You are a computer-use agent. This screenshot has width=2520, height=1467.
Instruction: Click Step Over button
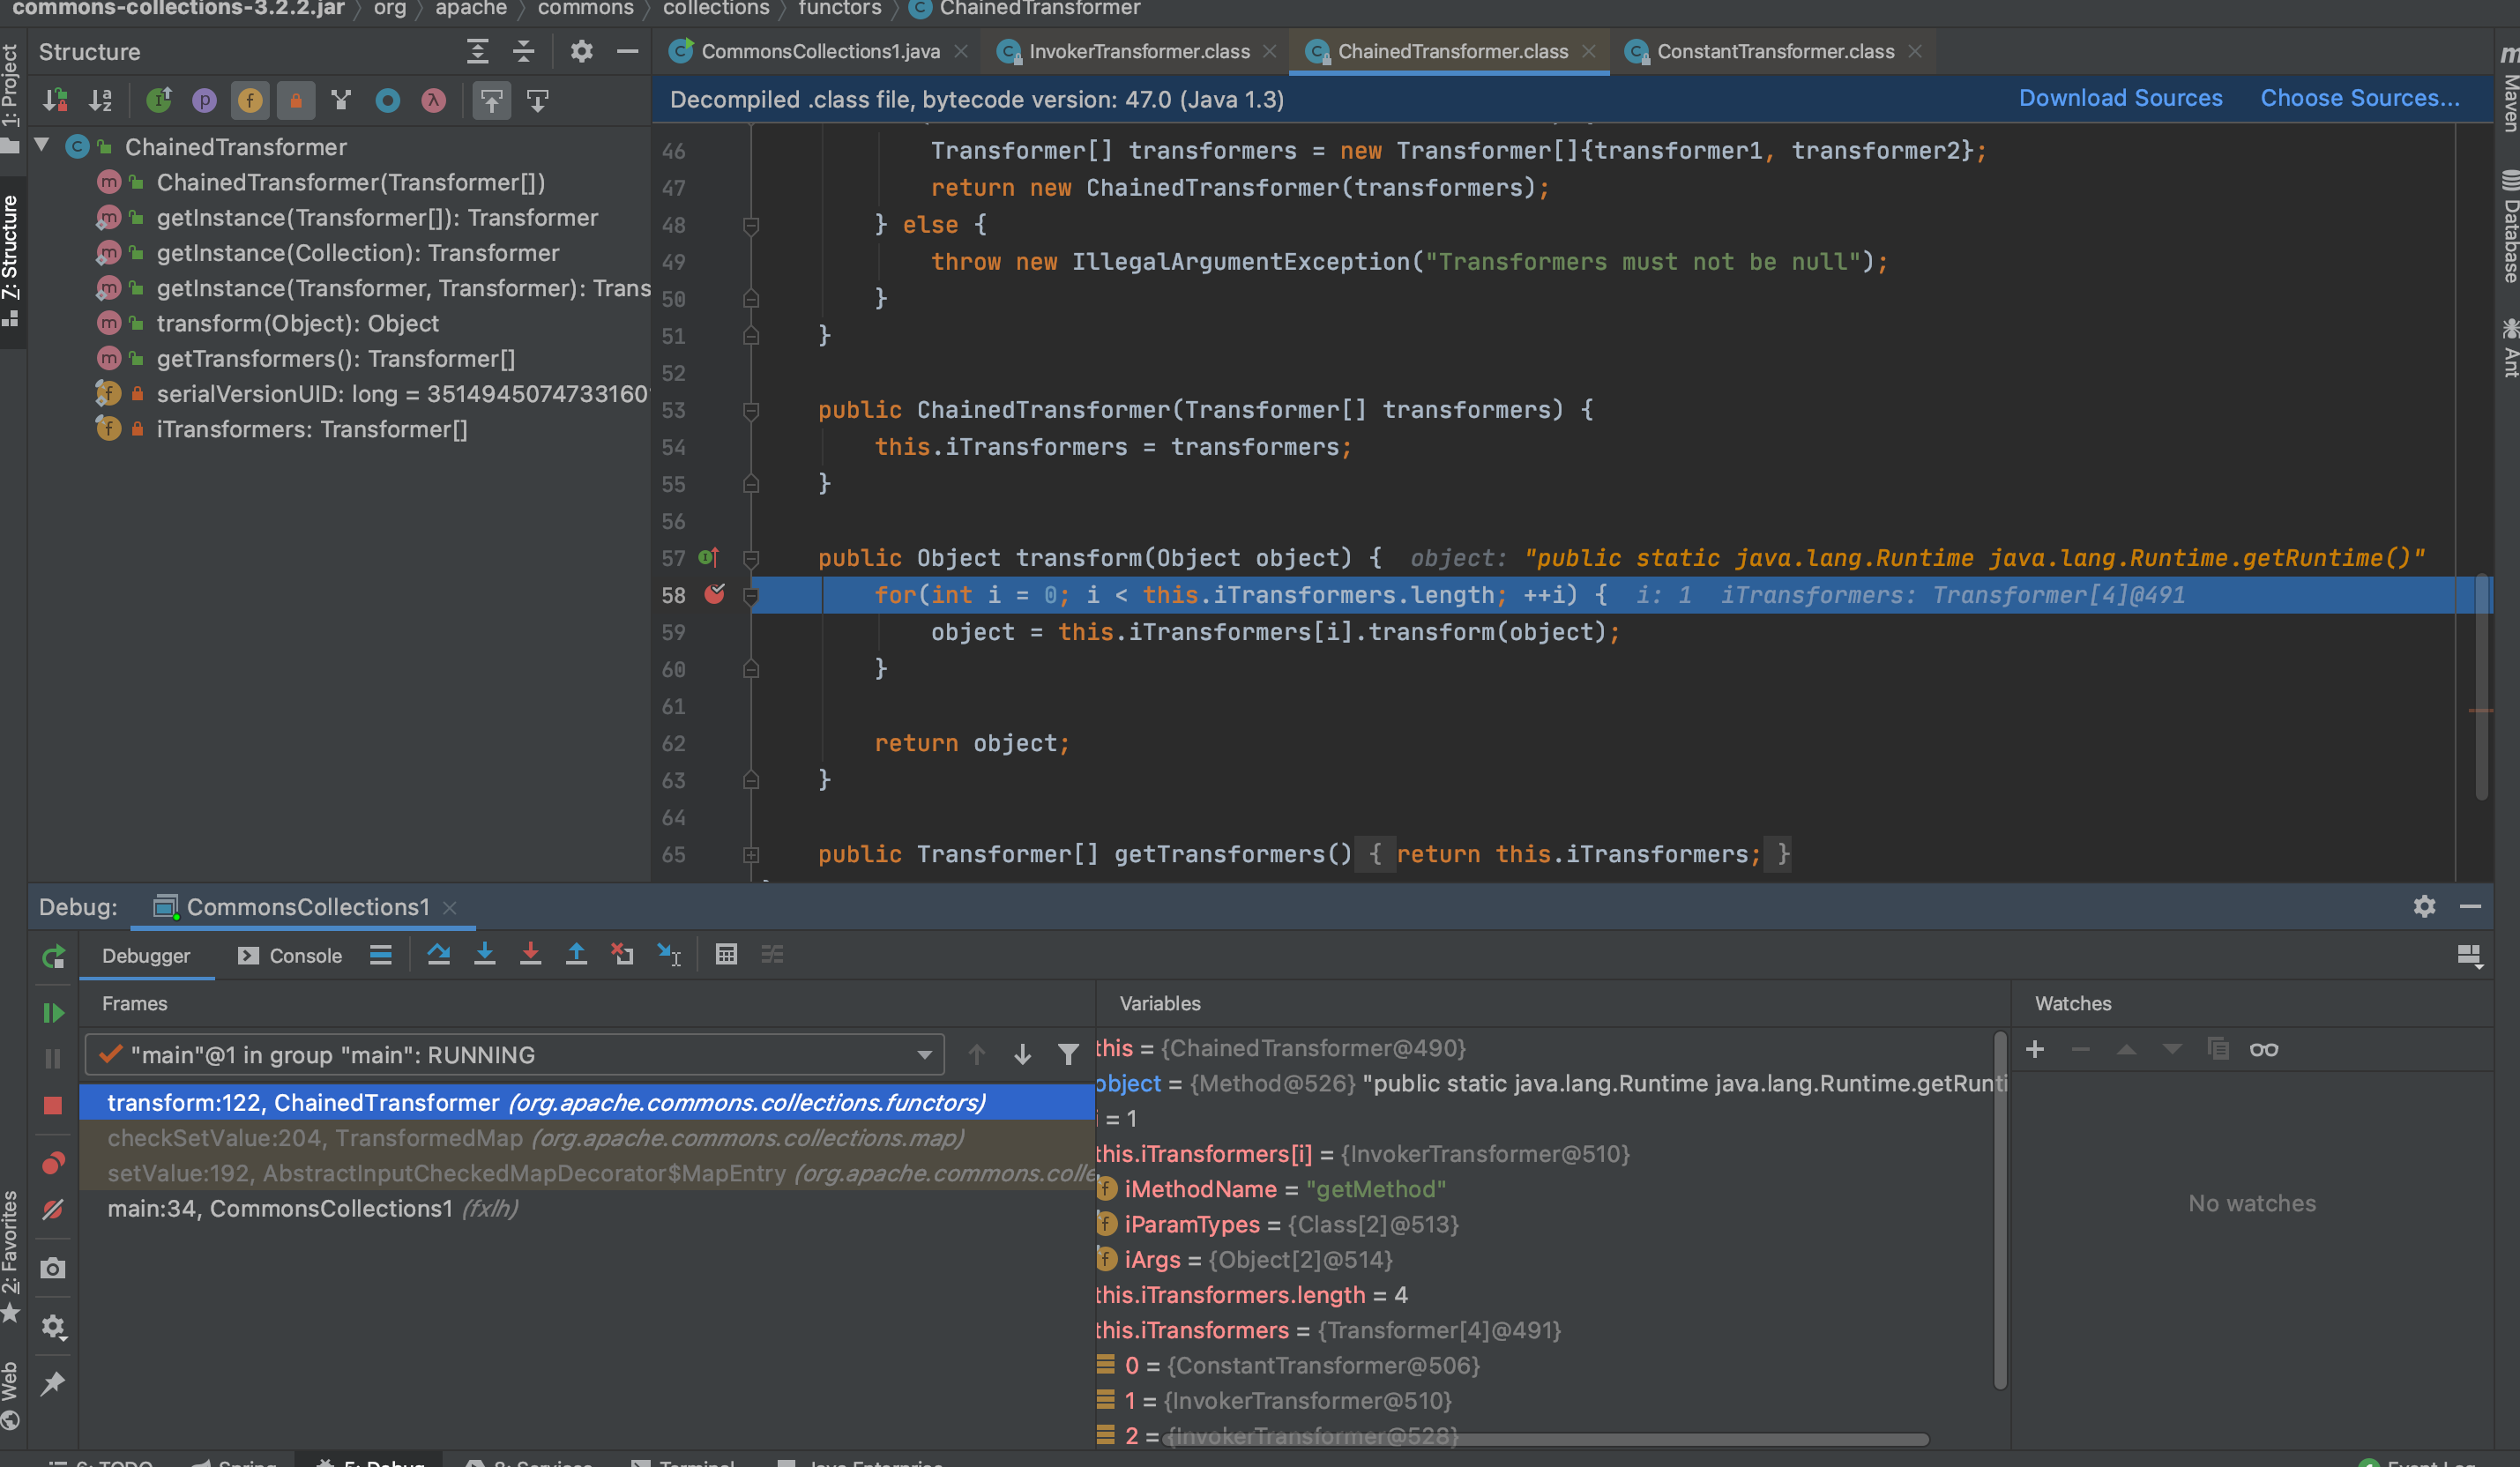(438, 954)
